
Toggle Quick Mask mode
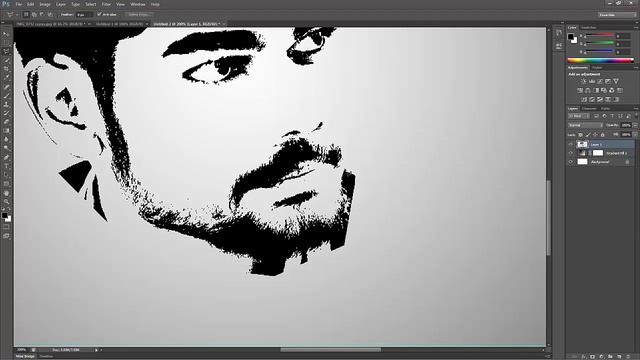(x=6, y=227)
